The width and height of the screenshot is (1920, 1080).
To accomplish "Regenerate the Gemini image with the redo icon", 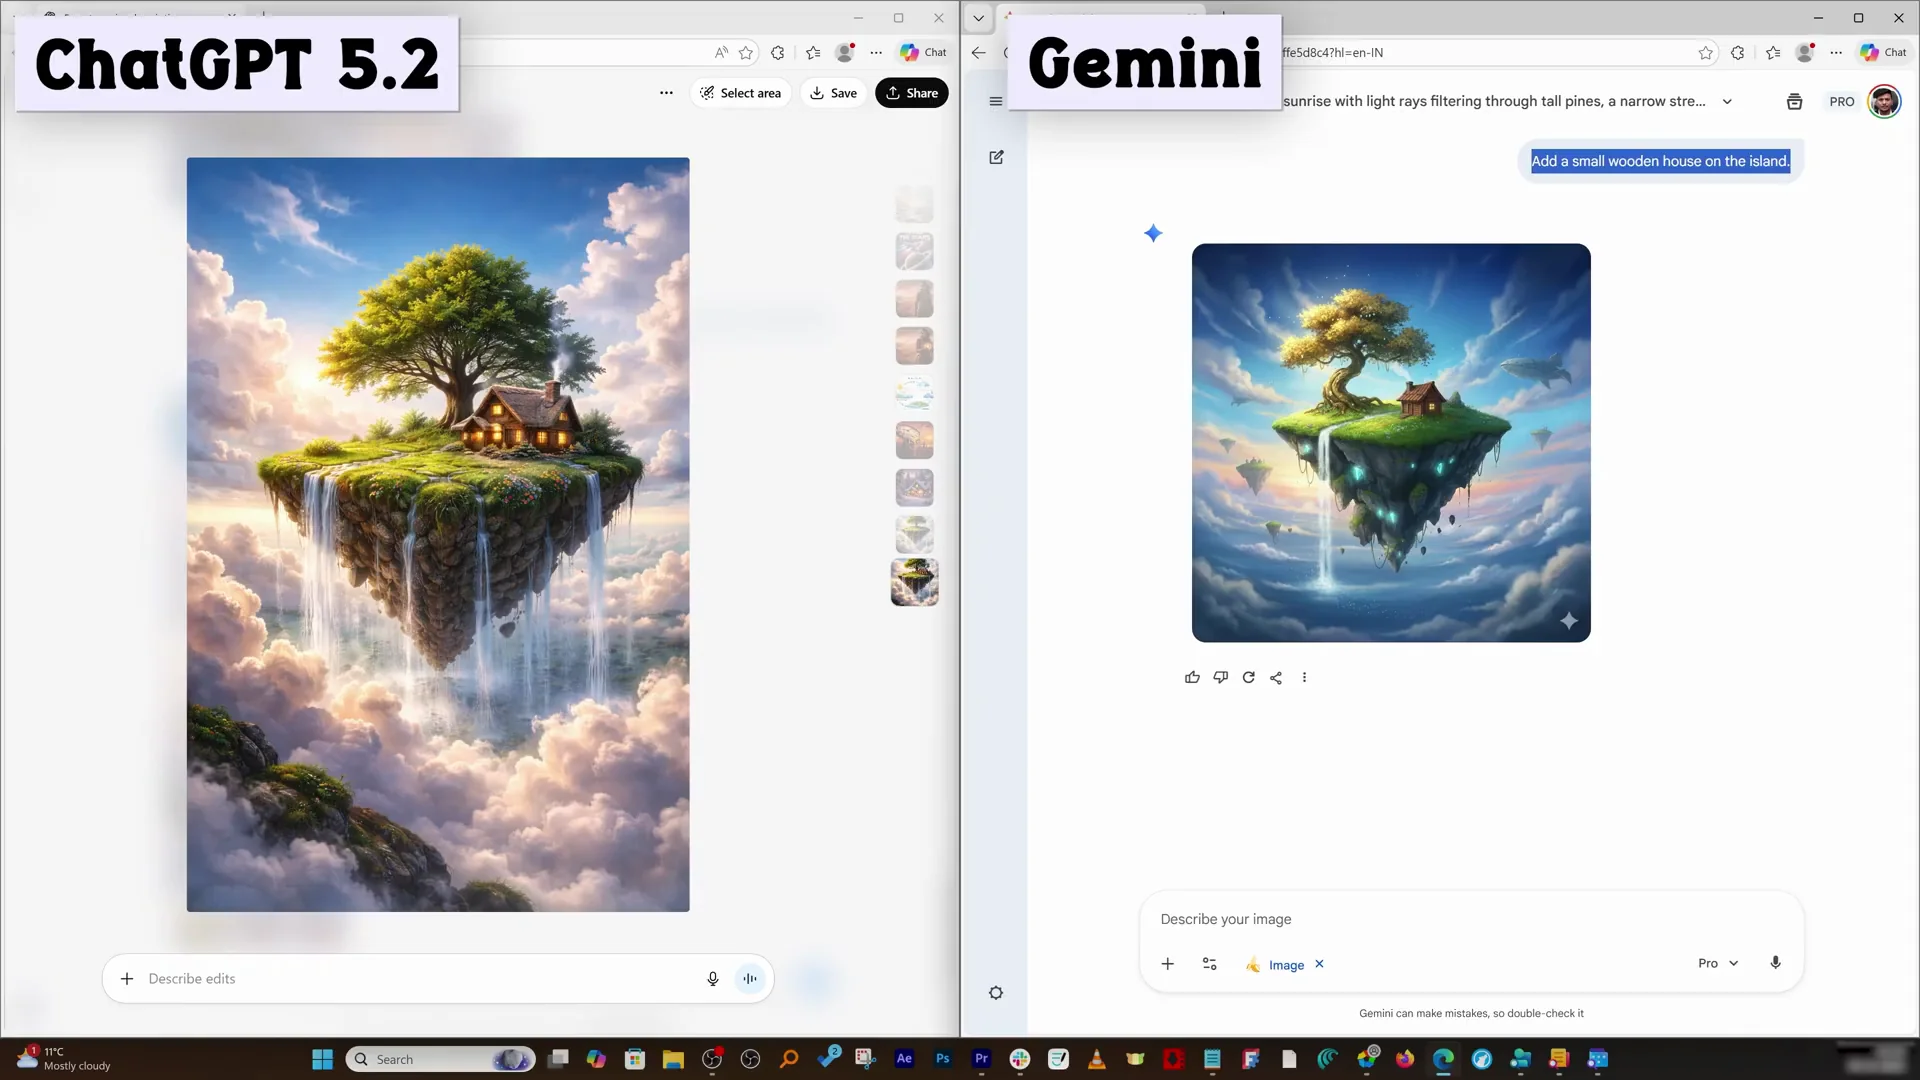I will click(1248, 677).
